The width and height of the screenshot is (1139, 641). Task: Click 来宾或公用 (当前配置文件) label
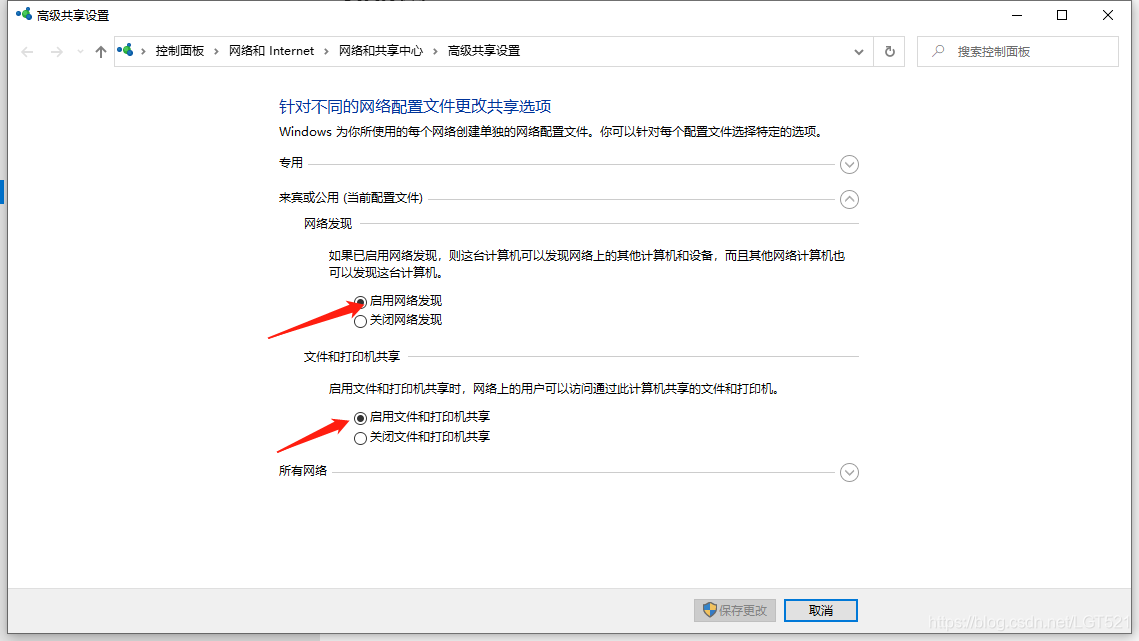(351, 198)
